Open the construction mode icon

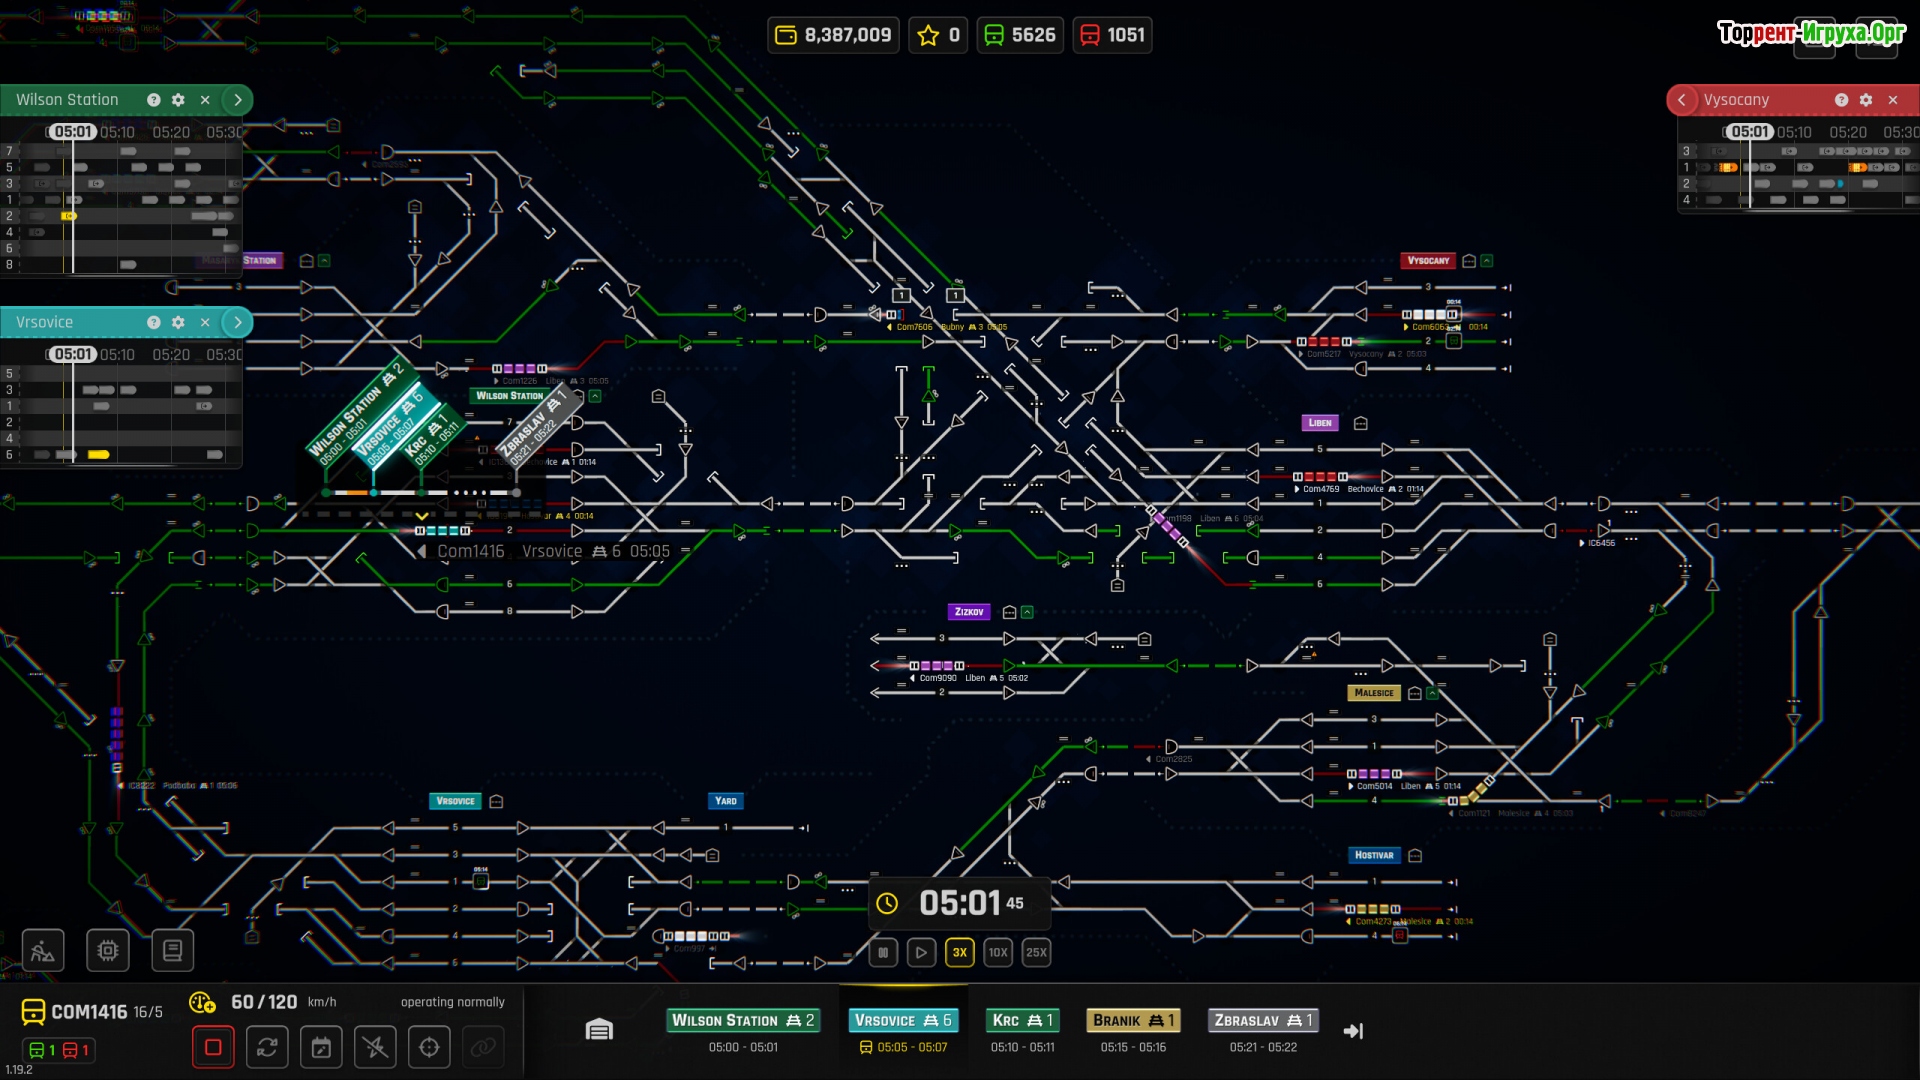click(x=43, y=950)
